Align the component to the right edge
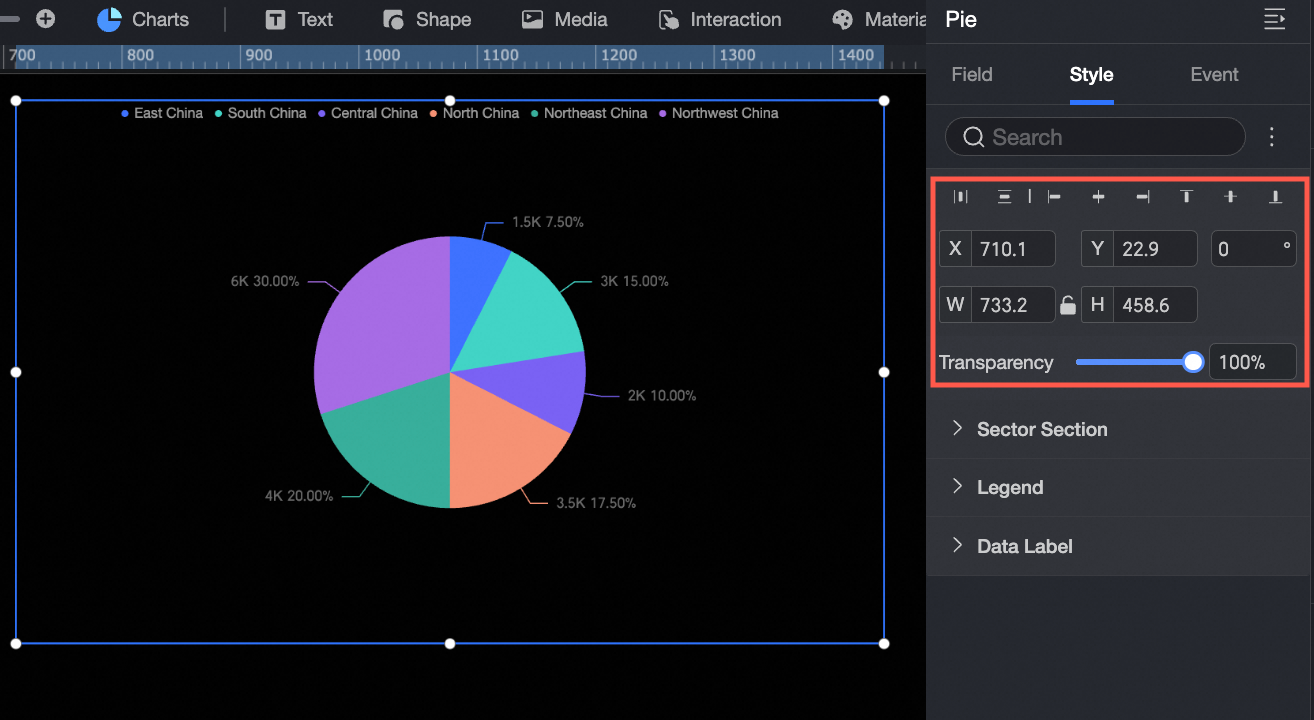 [1143, 197]
